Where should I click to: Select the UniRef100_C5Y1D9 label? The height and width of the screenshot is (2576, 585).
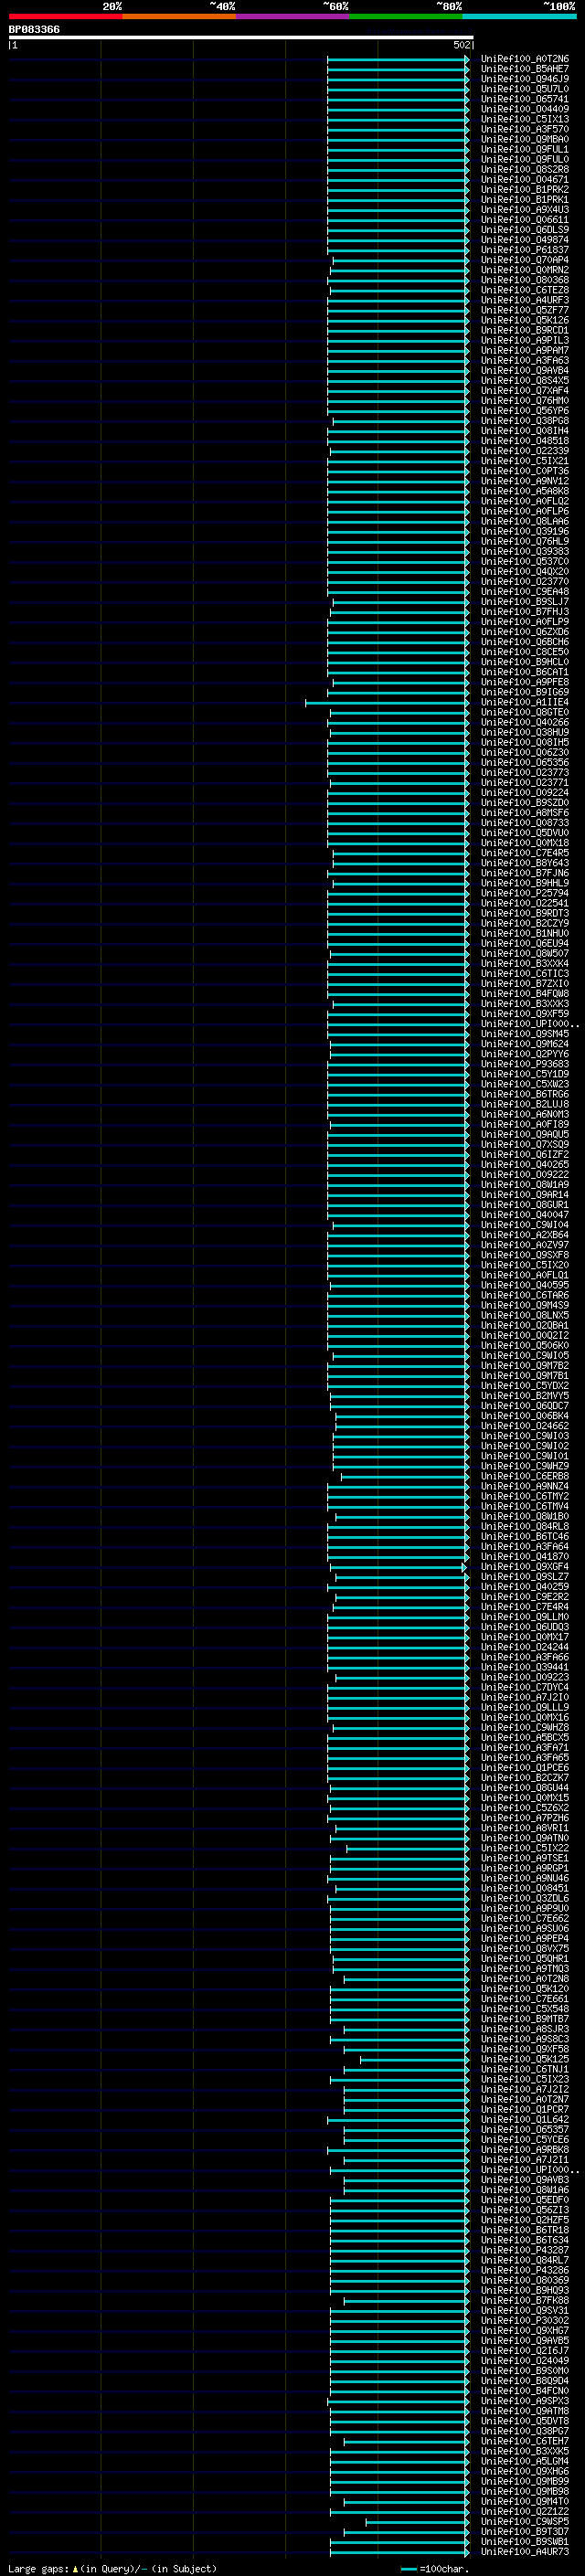pyautogui.click(x=525, y=1074)
